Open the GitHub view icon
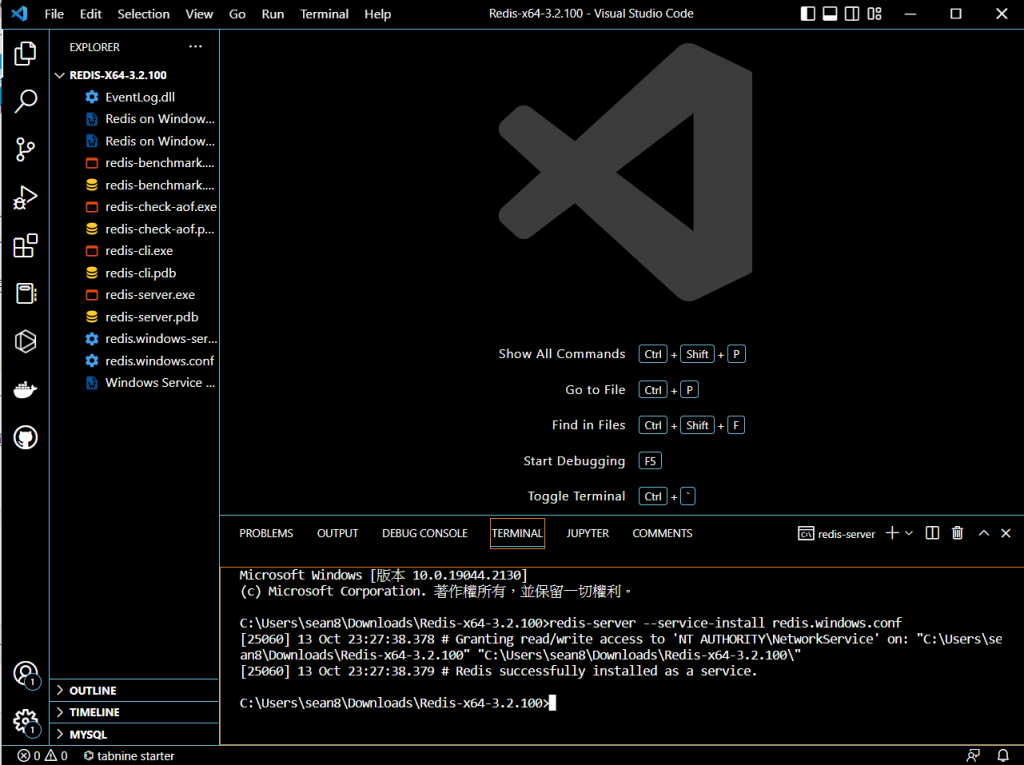Screen dimensions: 1024x765 25,437
